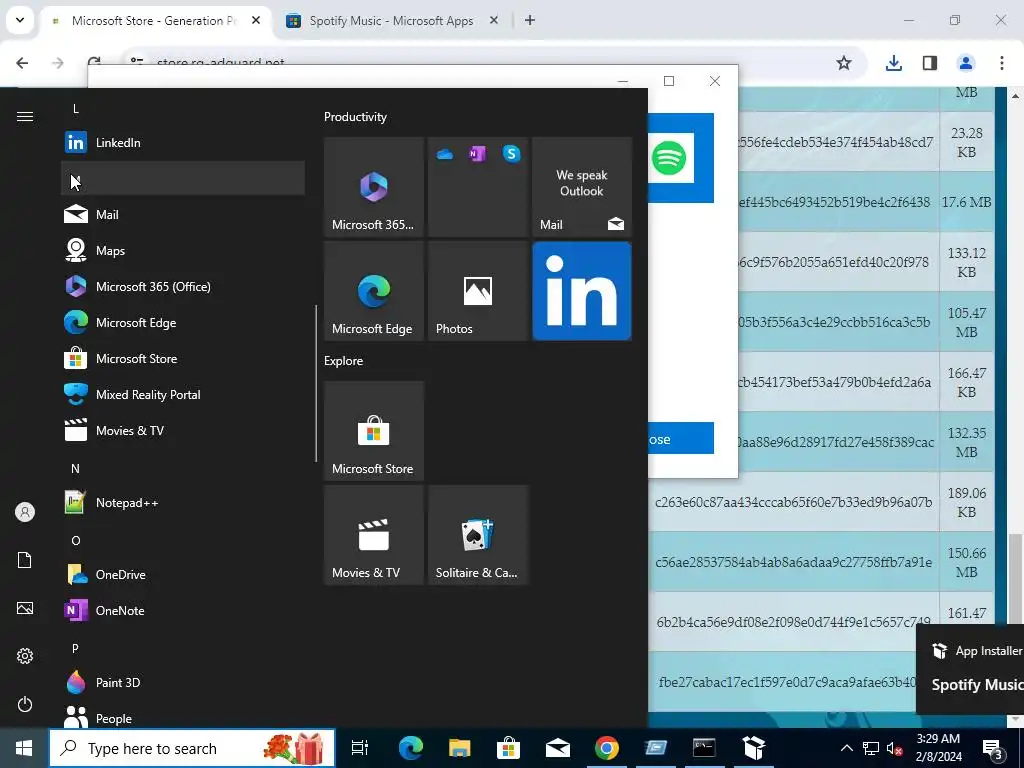Viewport: 1024px width, 768px height.
Task: Bookmark this page with the star
Action: (844, 63)
